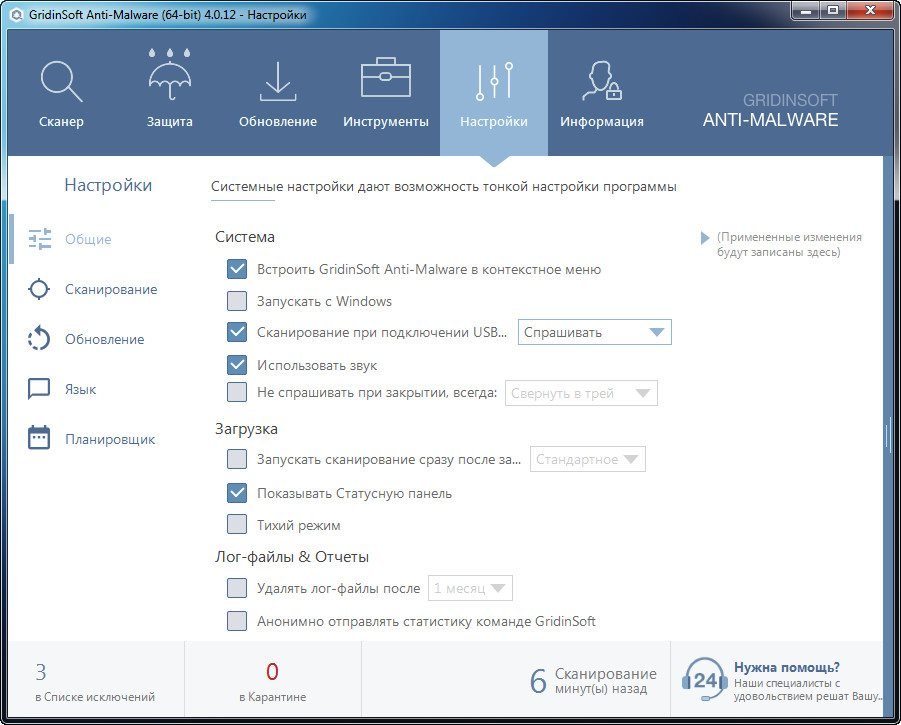The height and width of the screenshot is (725, 901).
Task: Open the в Карантине counter
Action: (x=272, y=682)
